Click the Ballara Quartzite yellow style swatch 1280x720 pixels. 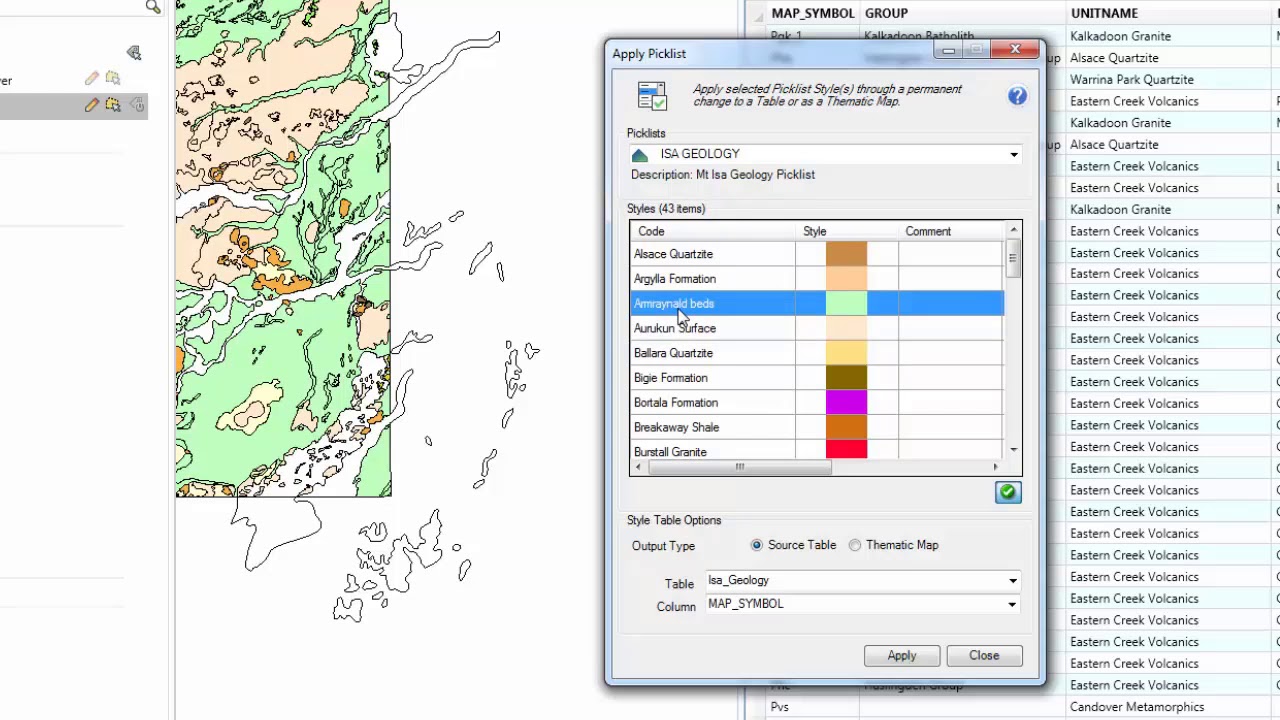click(x=846, y=353)
